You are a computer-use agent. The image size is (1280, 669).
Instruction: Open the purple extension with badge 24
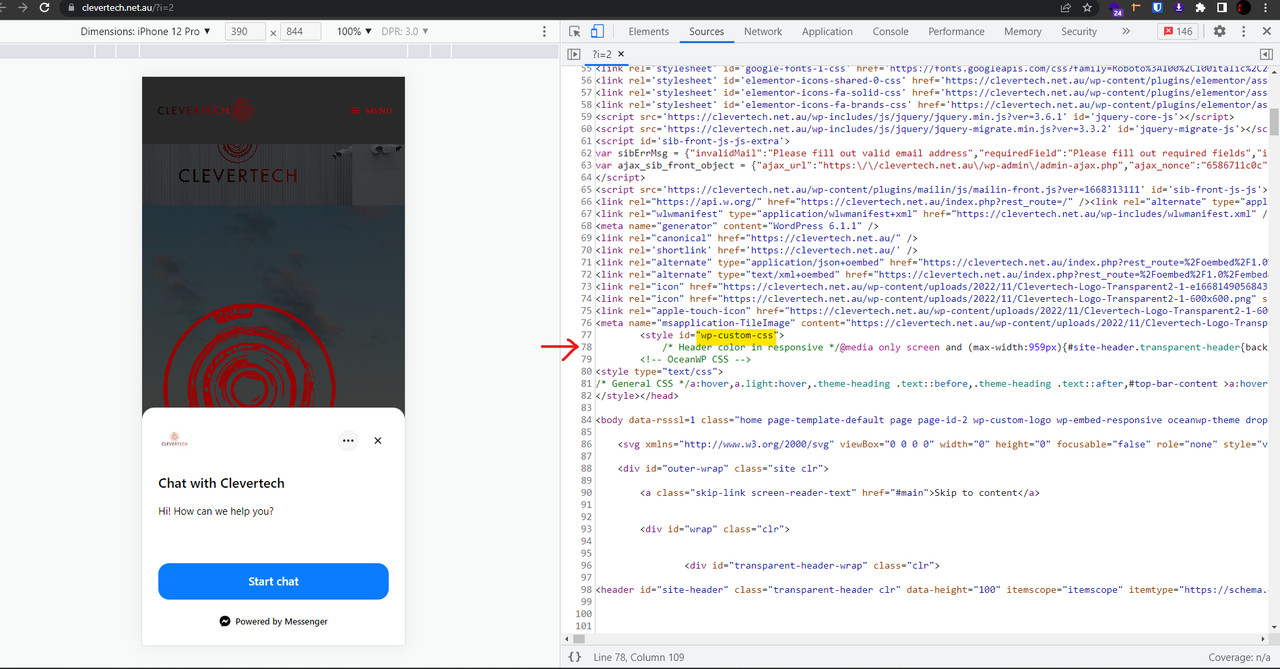(1117, 8)
